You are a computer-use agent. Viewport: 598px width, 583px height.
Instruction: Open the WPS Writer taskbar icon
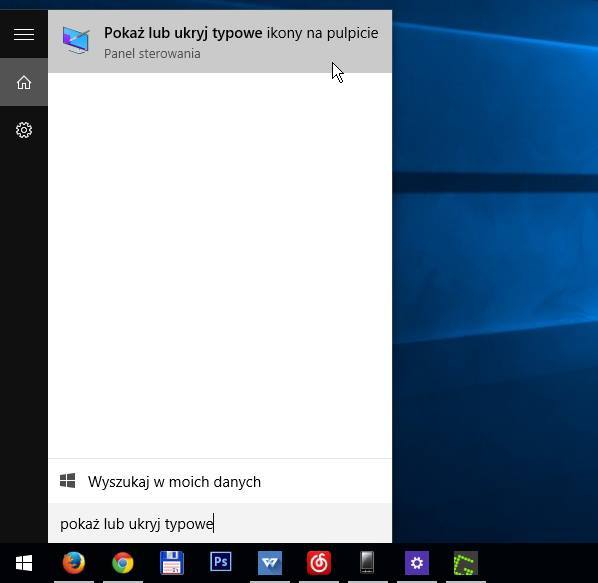(270, 563)
